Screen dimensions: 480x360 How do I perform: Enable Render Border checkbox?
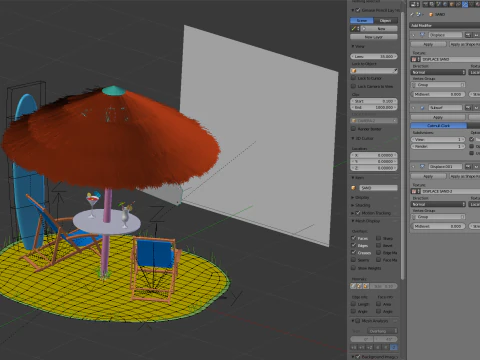(353, 129)
